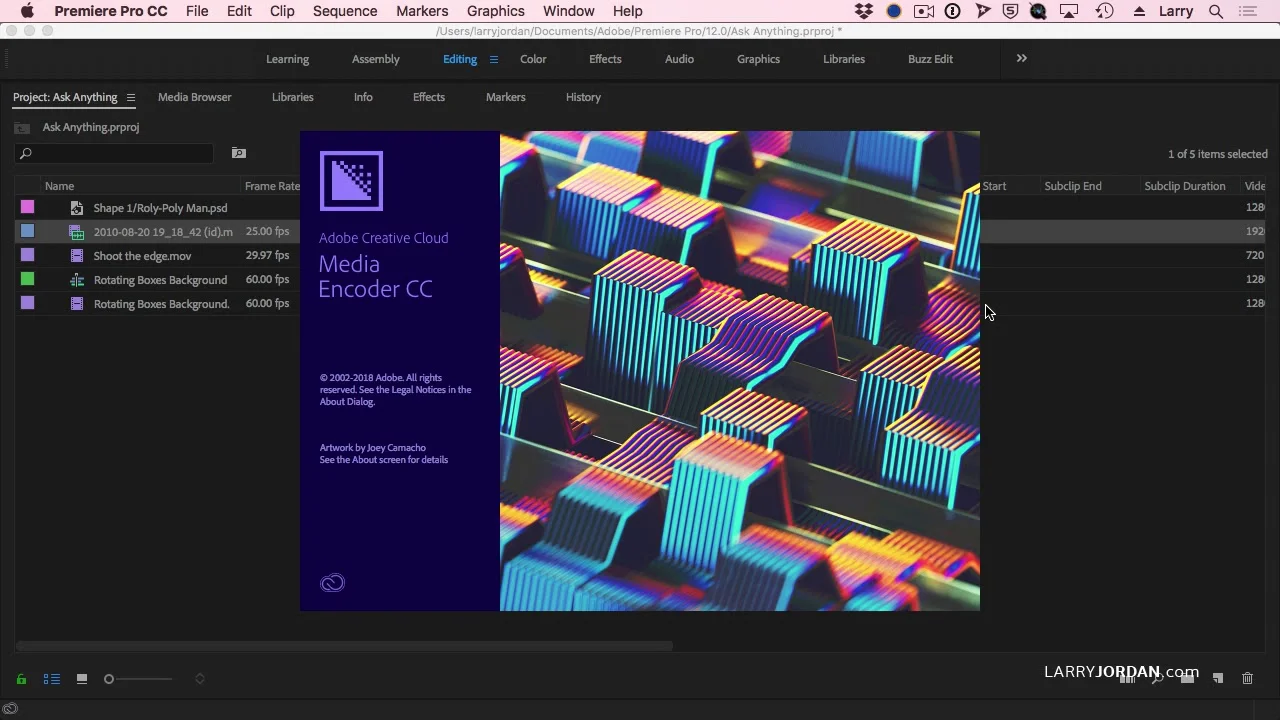Click the Delete trash icon in project panel
The image size is (1280, 720).
click(x=1247, y=678)
